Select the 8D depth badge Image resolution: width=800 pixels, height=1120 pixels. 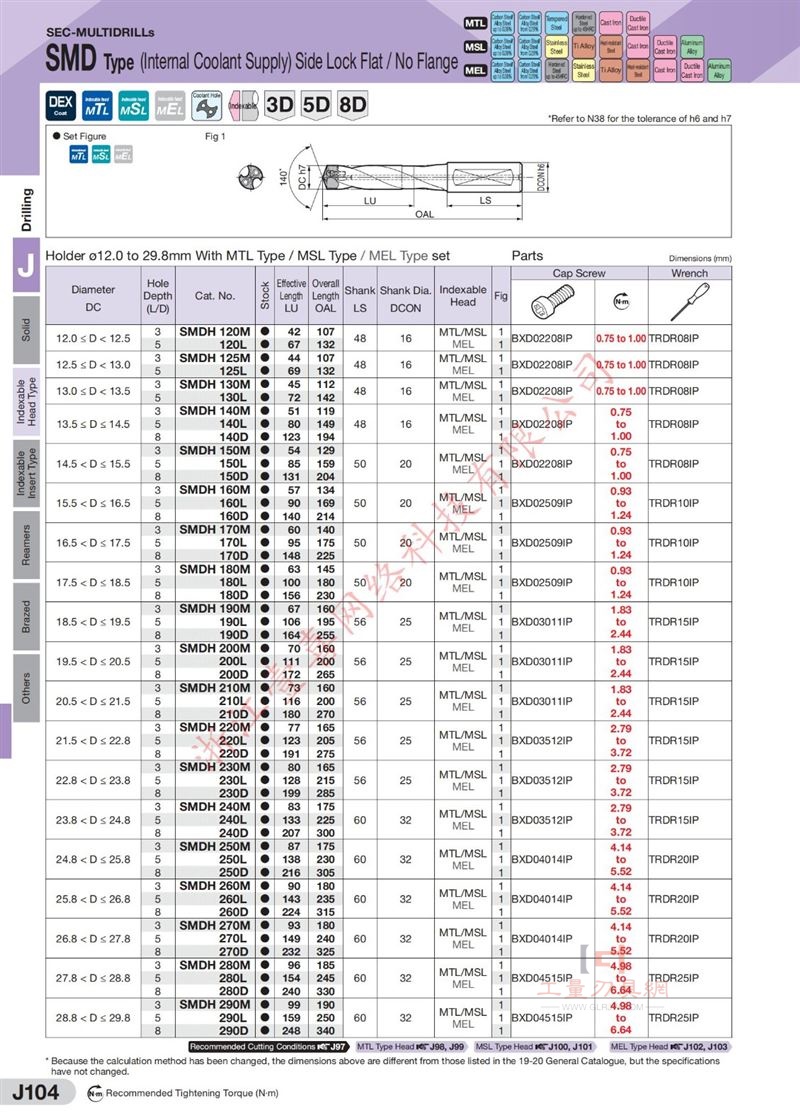(x=352, y=105)
